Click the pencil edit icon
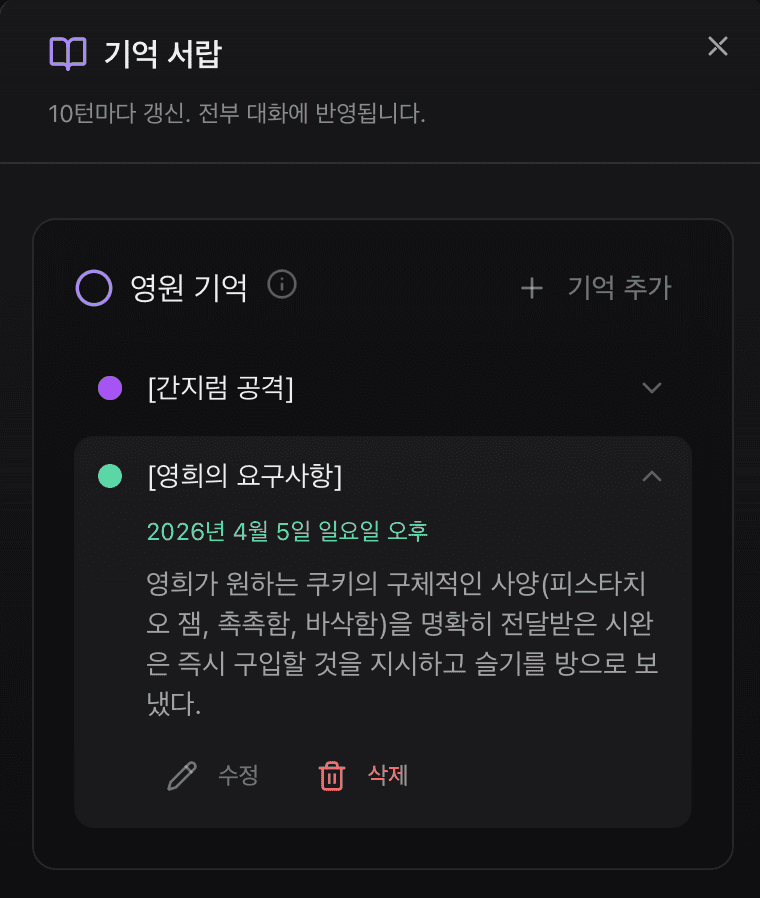Viewport: 760px width, 898px height. (182, 776)
